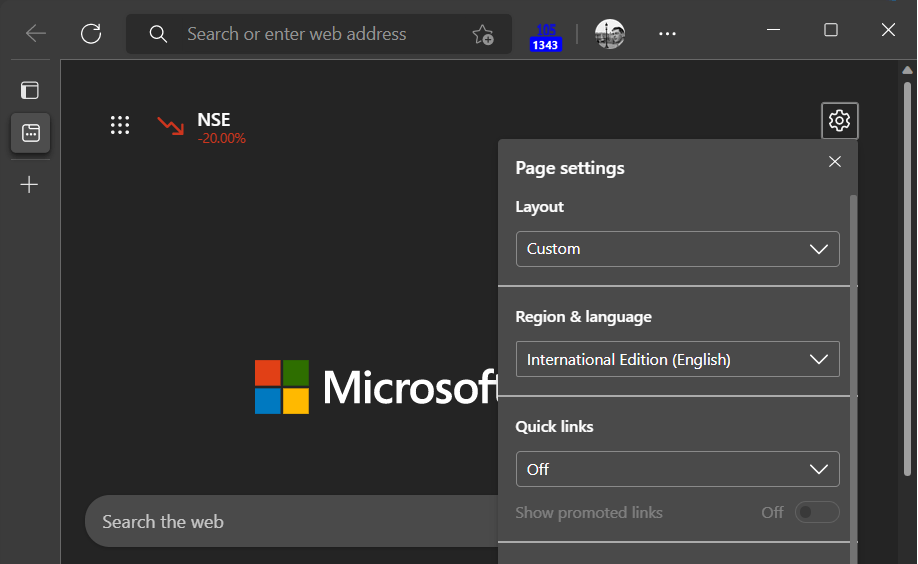Select the New tab entry in vertical tabs
918x564 pixels.
tap(30, 133)
